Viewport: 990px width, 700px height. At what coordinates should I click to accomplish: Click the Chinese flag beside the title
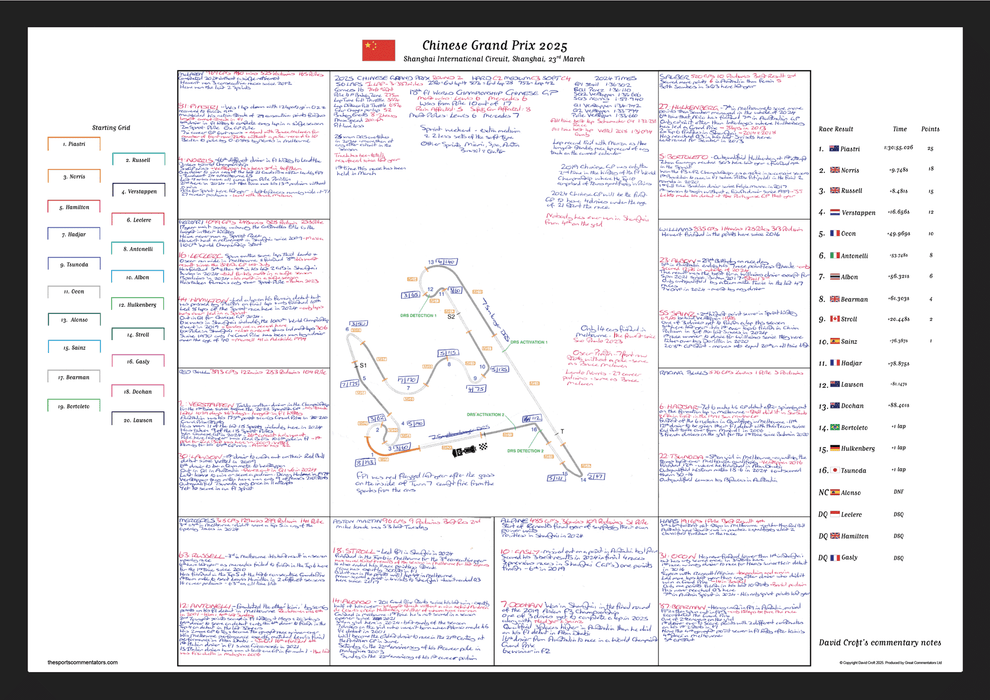coord(379,50)
